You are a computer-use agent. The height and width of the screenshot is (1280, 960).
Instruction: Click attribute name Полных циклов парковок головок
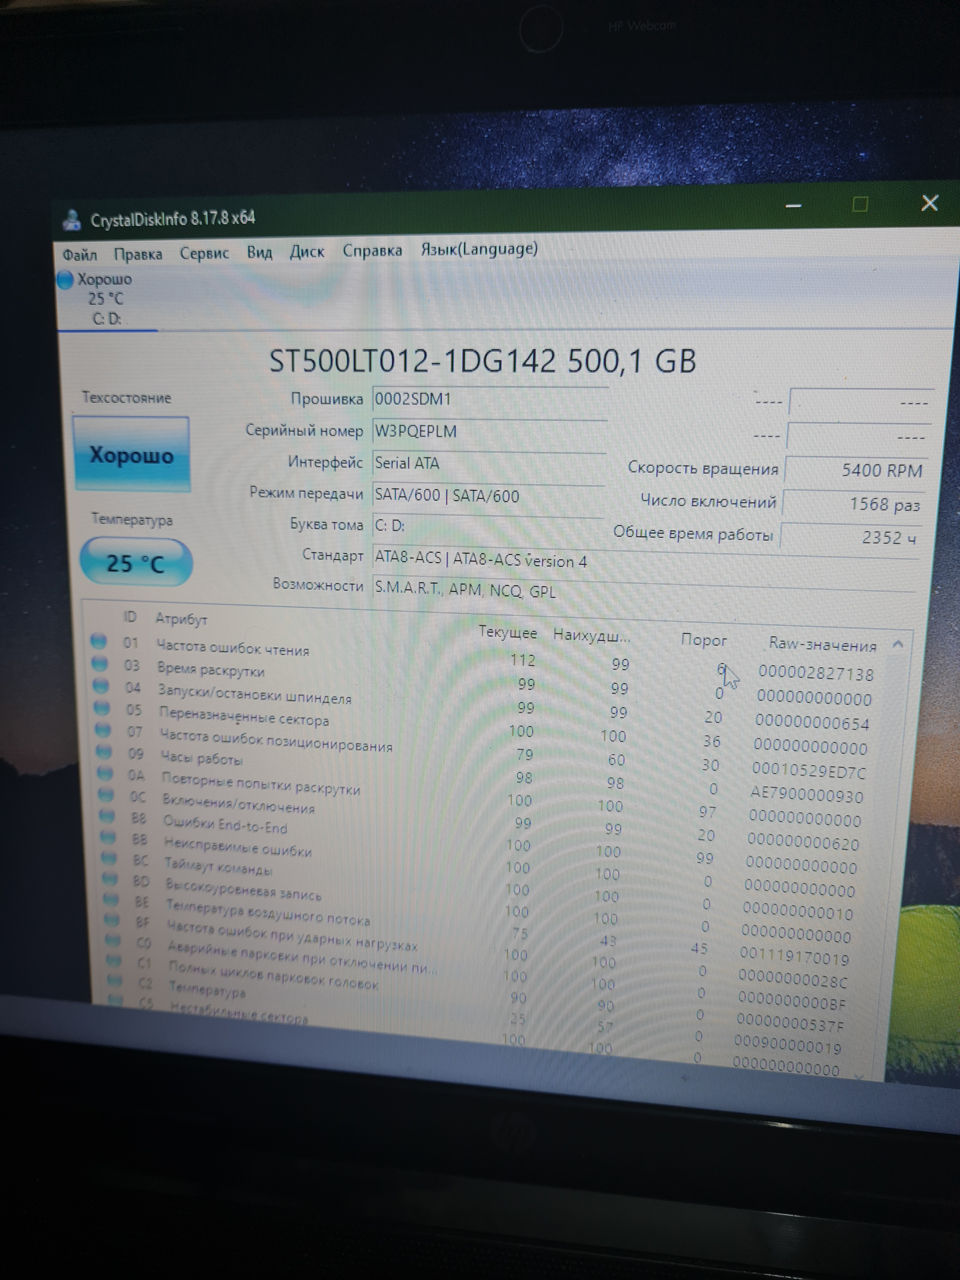[x=273, y=975]
